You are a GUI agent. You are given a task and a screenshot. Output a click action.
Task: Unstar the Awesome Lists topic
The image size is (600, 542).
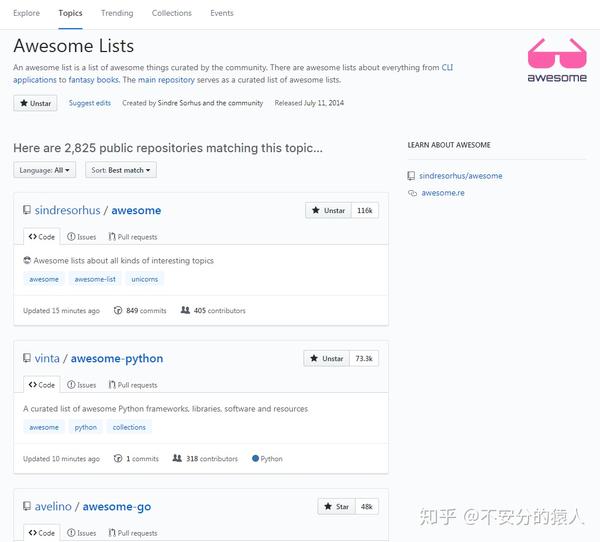[35, 103]
